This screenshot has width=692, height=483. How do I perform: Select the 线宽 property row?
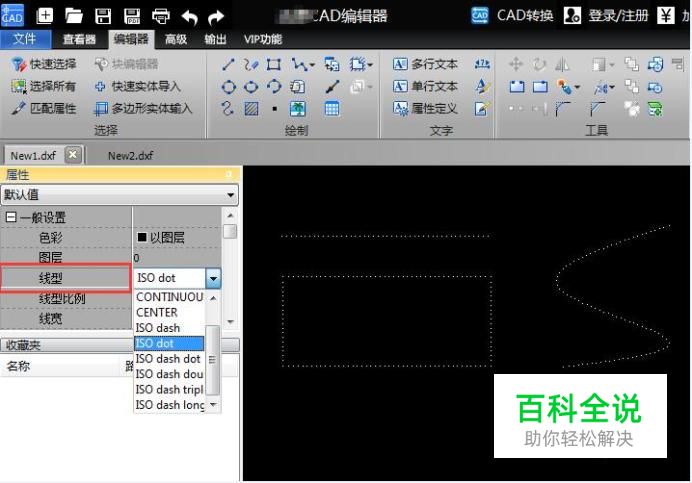point(66,318)
